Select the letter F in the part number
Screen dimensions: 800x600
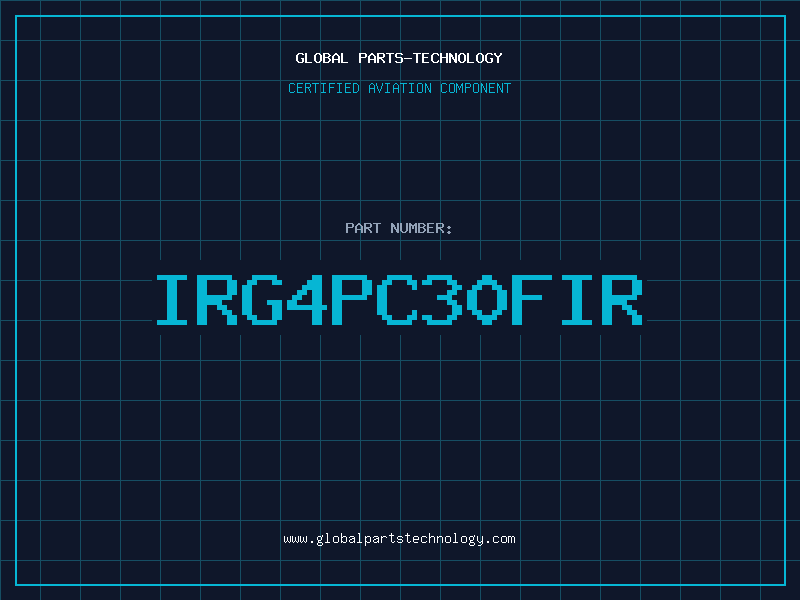pos(532,300)
